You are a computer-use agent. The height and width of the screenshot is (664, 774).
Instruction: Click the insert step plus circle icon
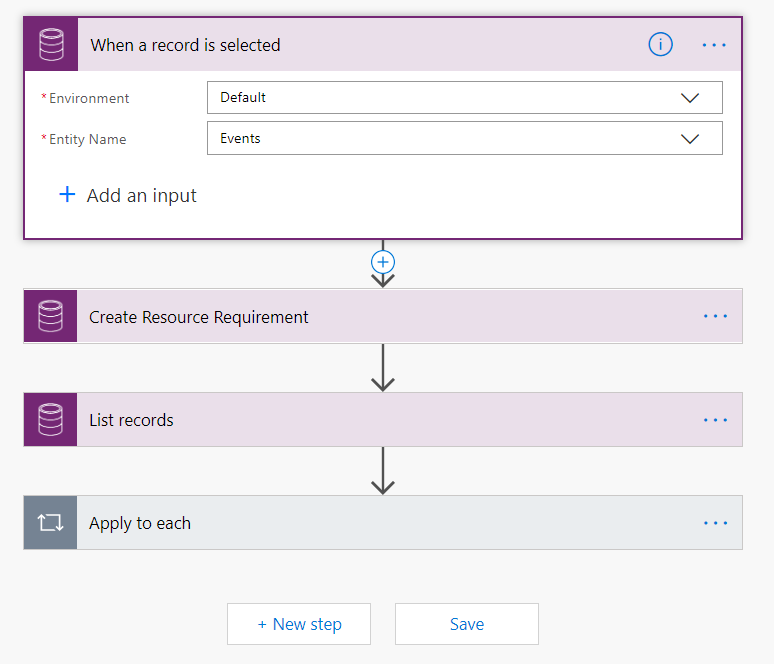tap(383, 261)
